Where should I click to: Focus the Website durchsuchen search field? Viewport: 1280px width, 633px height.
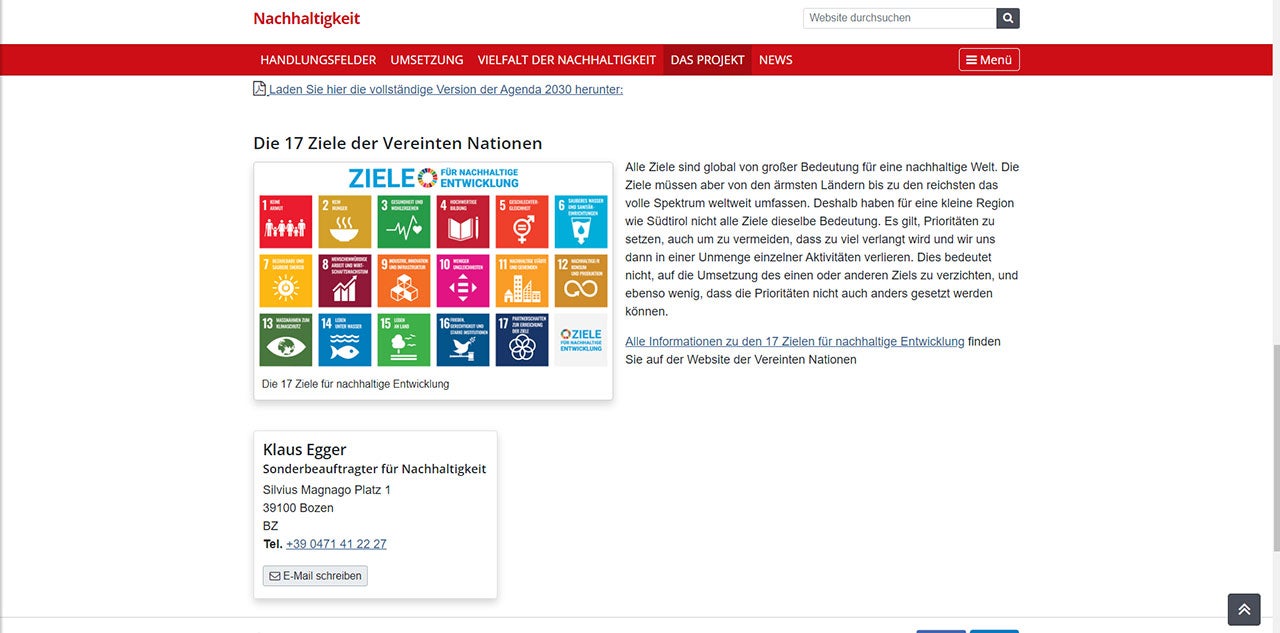coord(900,18)
